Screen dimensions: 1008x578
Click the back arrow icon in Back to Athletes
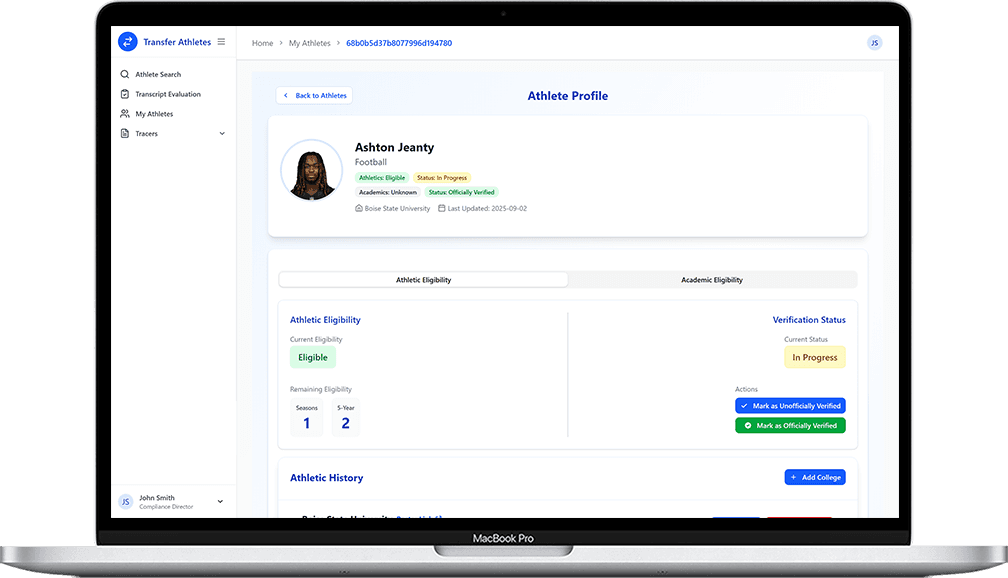286,95
